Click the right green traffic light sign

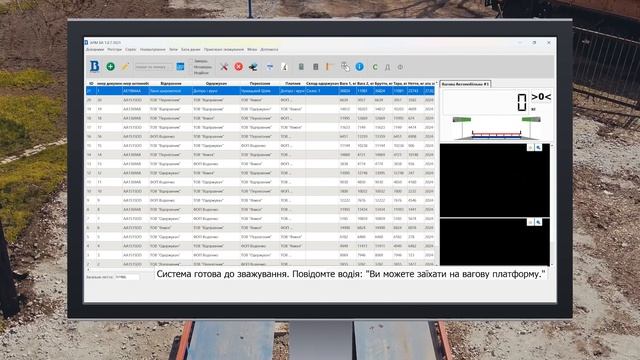531,120
